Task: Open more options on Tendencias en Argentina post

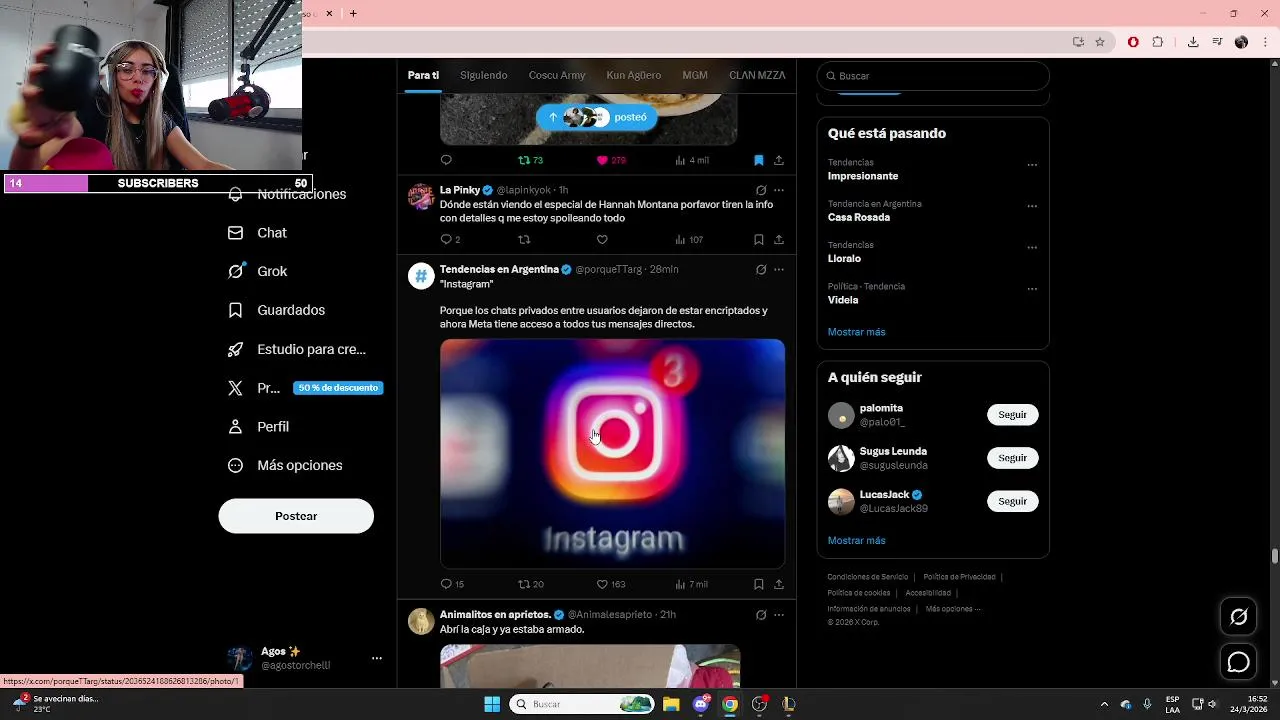Action: click(779, 269)
